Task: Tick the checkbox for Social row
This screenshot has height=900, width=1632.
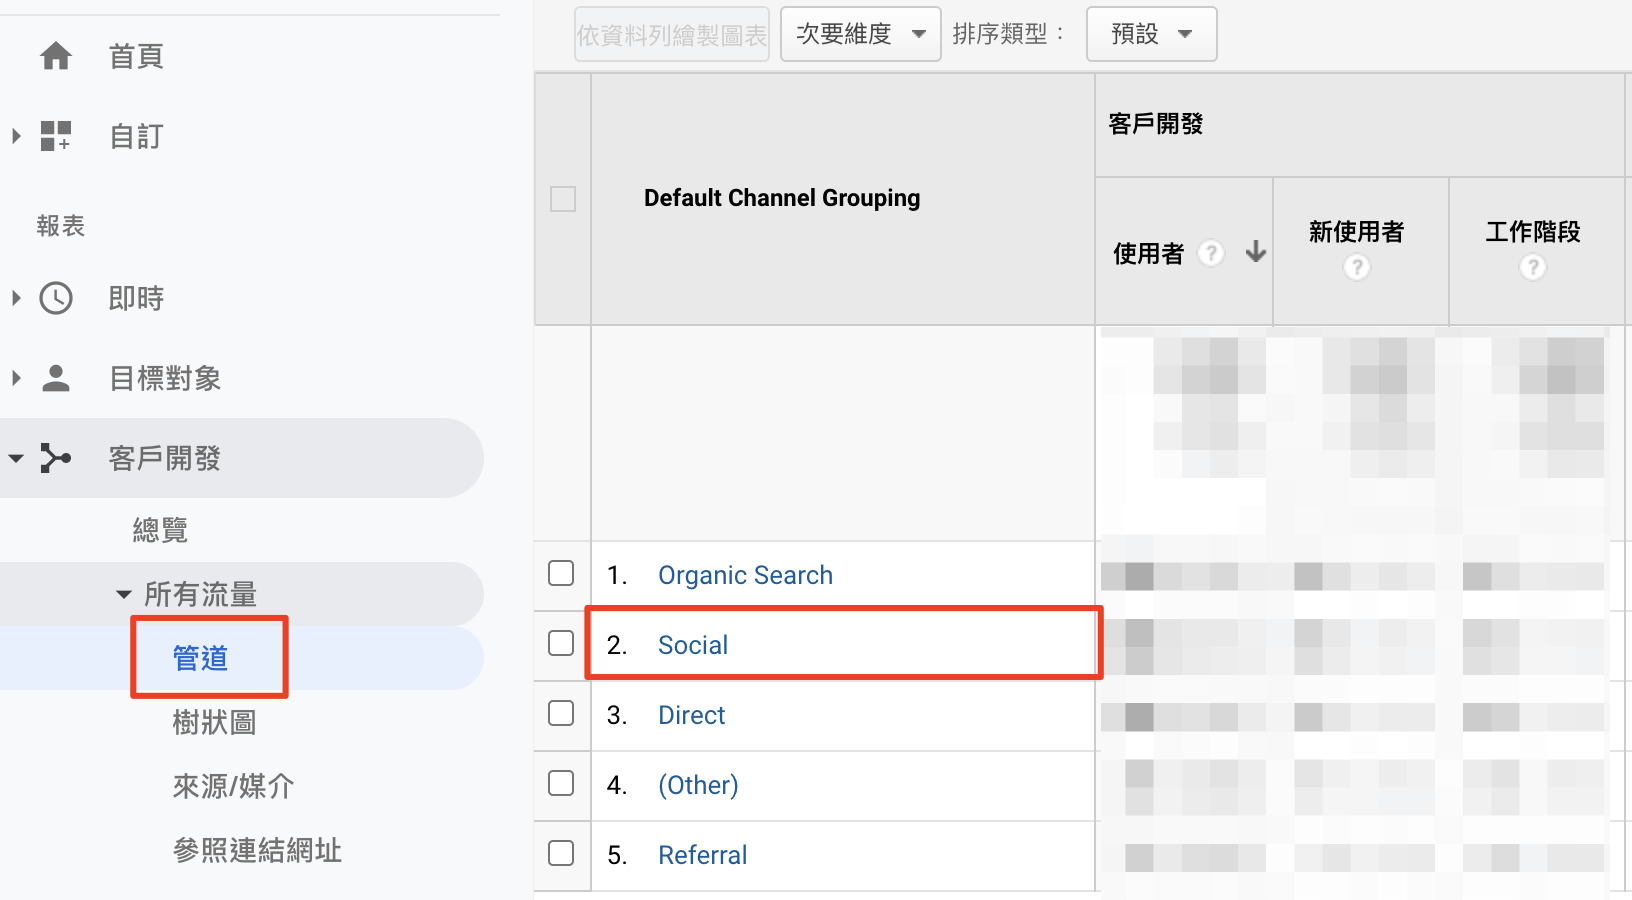Action: [561, 643]
